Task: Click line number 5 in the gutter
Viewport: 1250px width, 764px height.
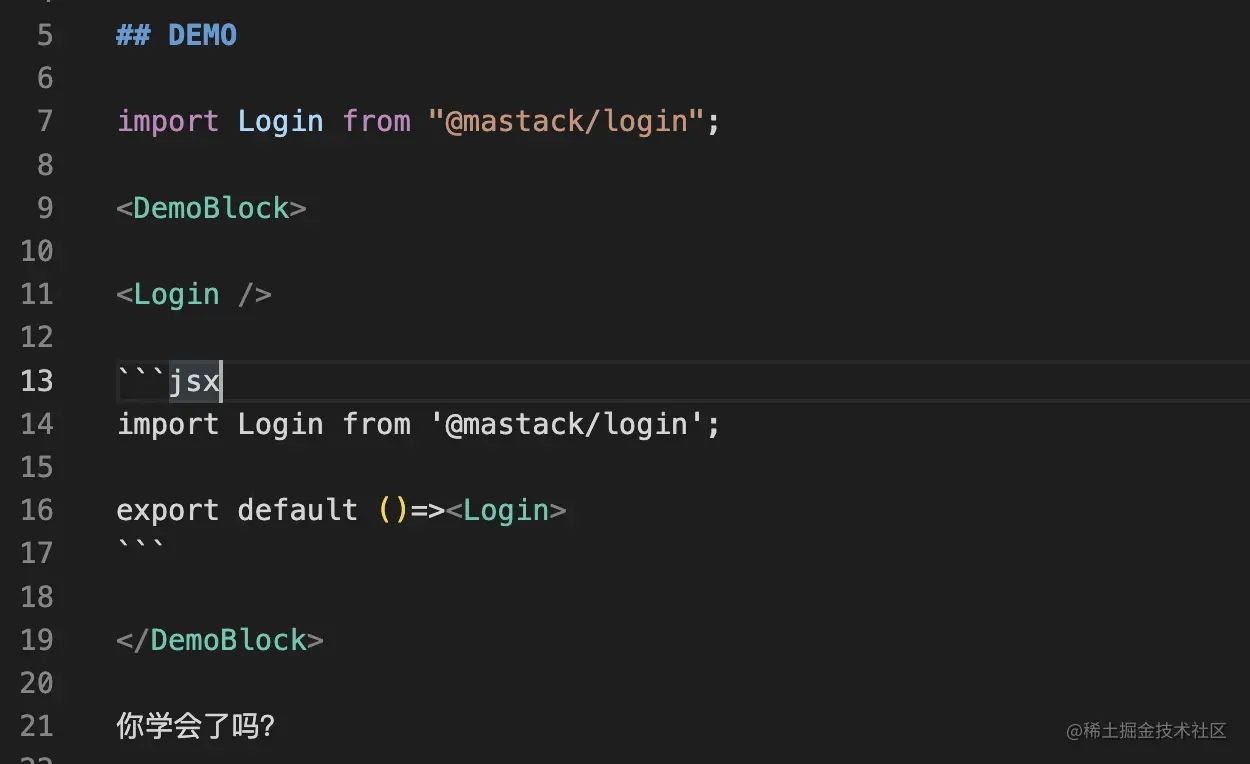Action: (45, 35)
